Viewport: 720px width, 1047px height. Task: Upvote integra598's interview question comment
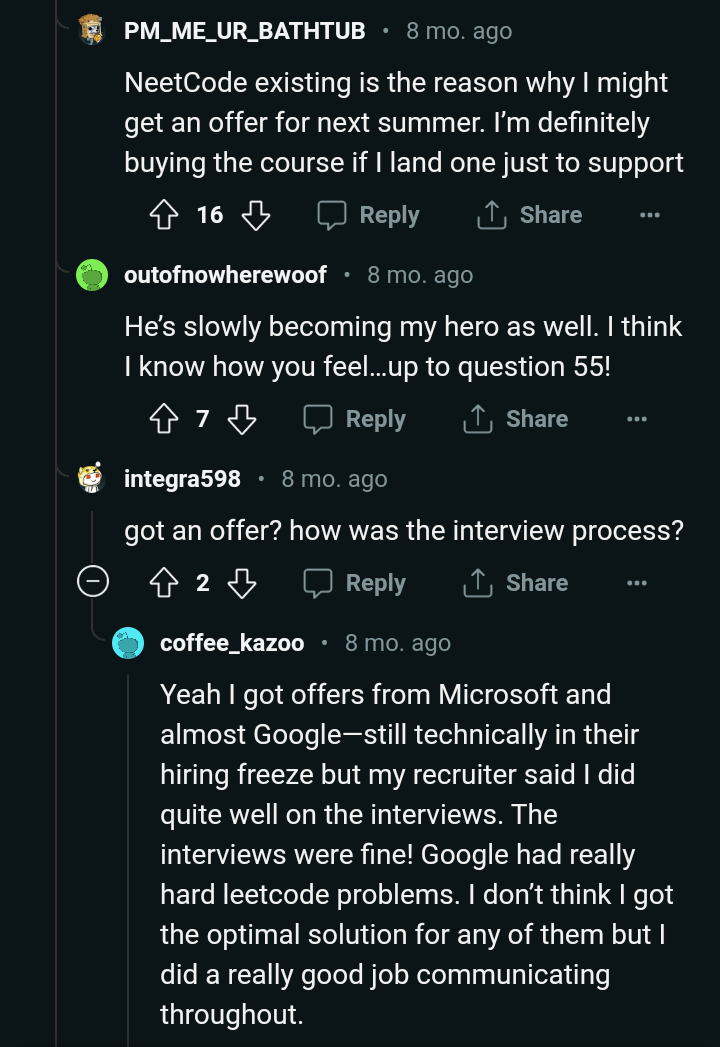click(163, 583)
